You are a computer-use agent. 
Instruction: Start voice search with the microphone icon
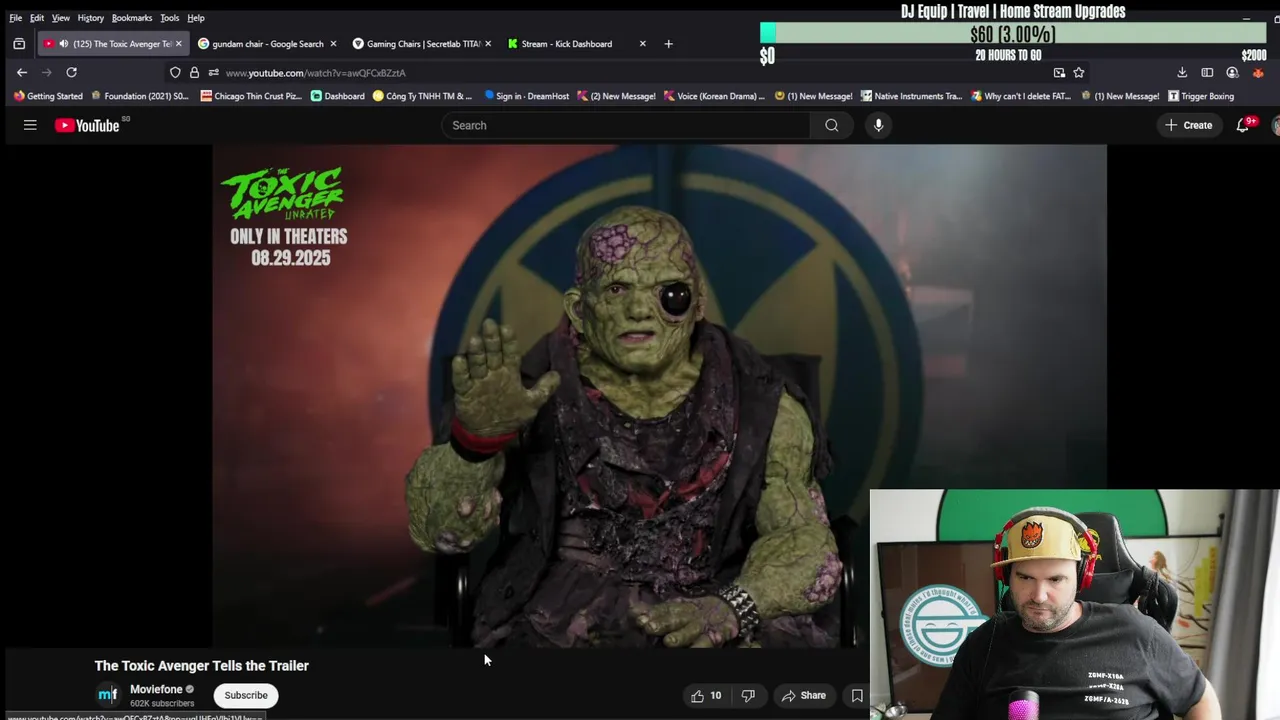click(x=878, y=125)
